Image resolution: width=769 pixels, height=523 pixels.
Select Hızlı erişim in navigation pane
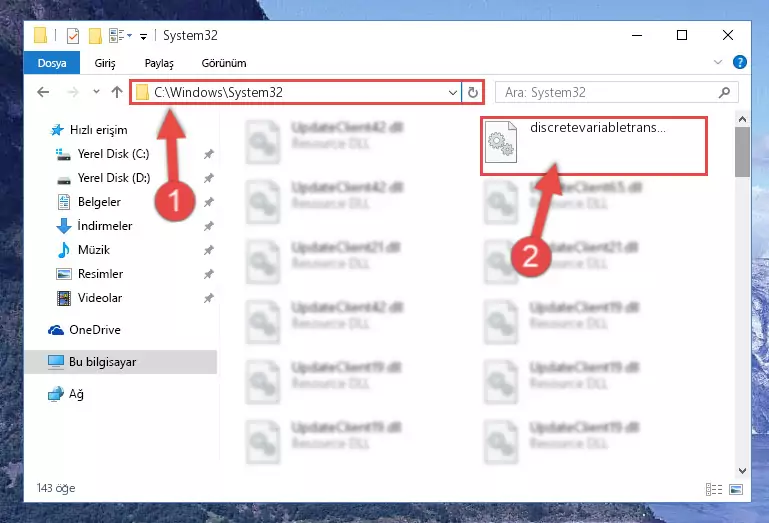(99, 130)
